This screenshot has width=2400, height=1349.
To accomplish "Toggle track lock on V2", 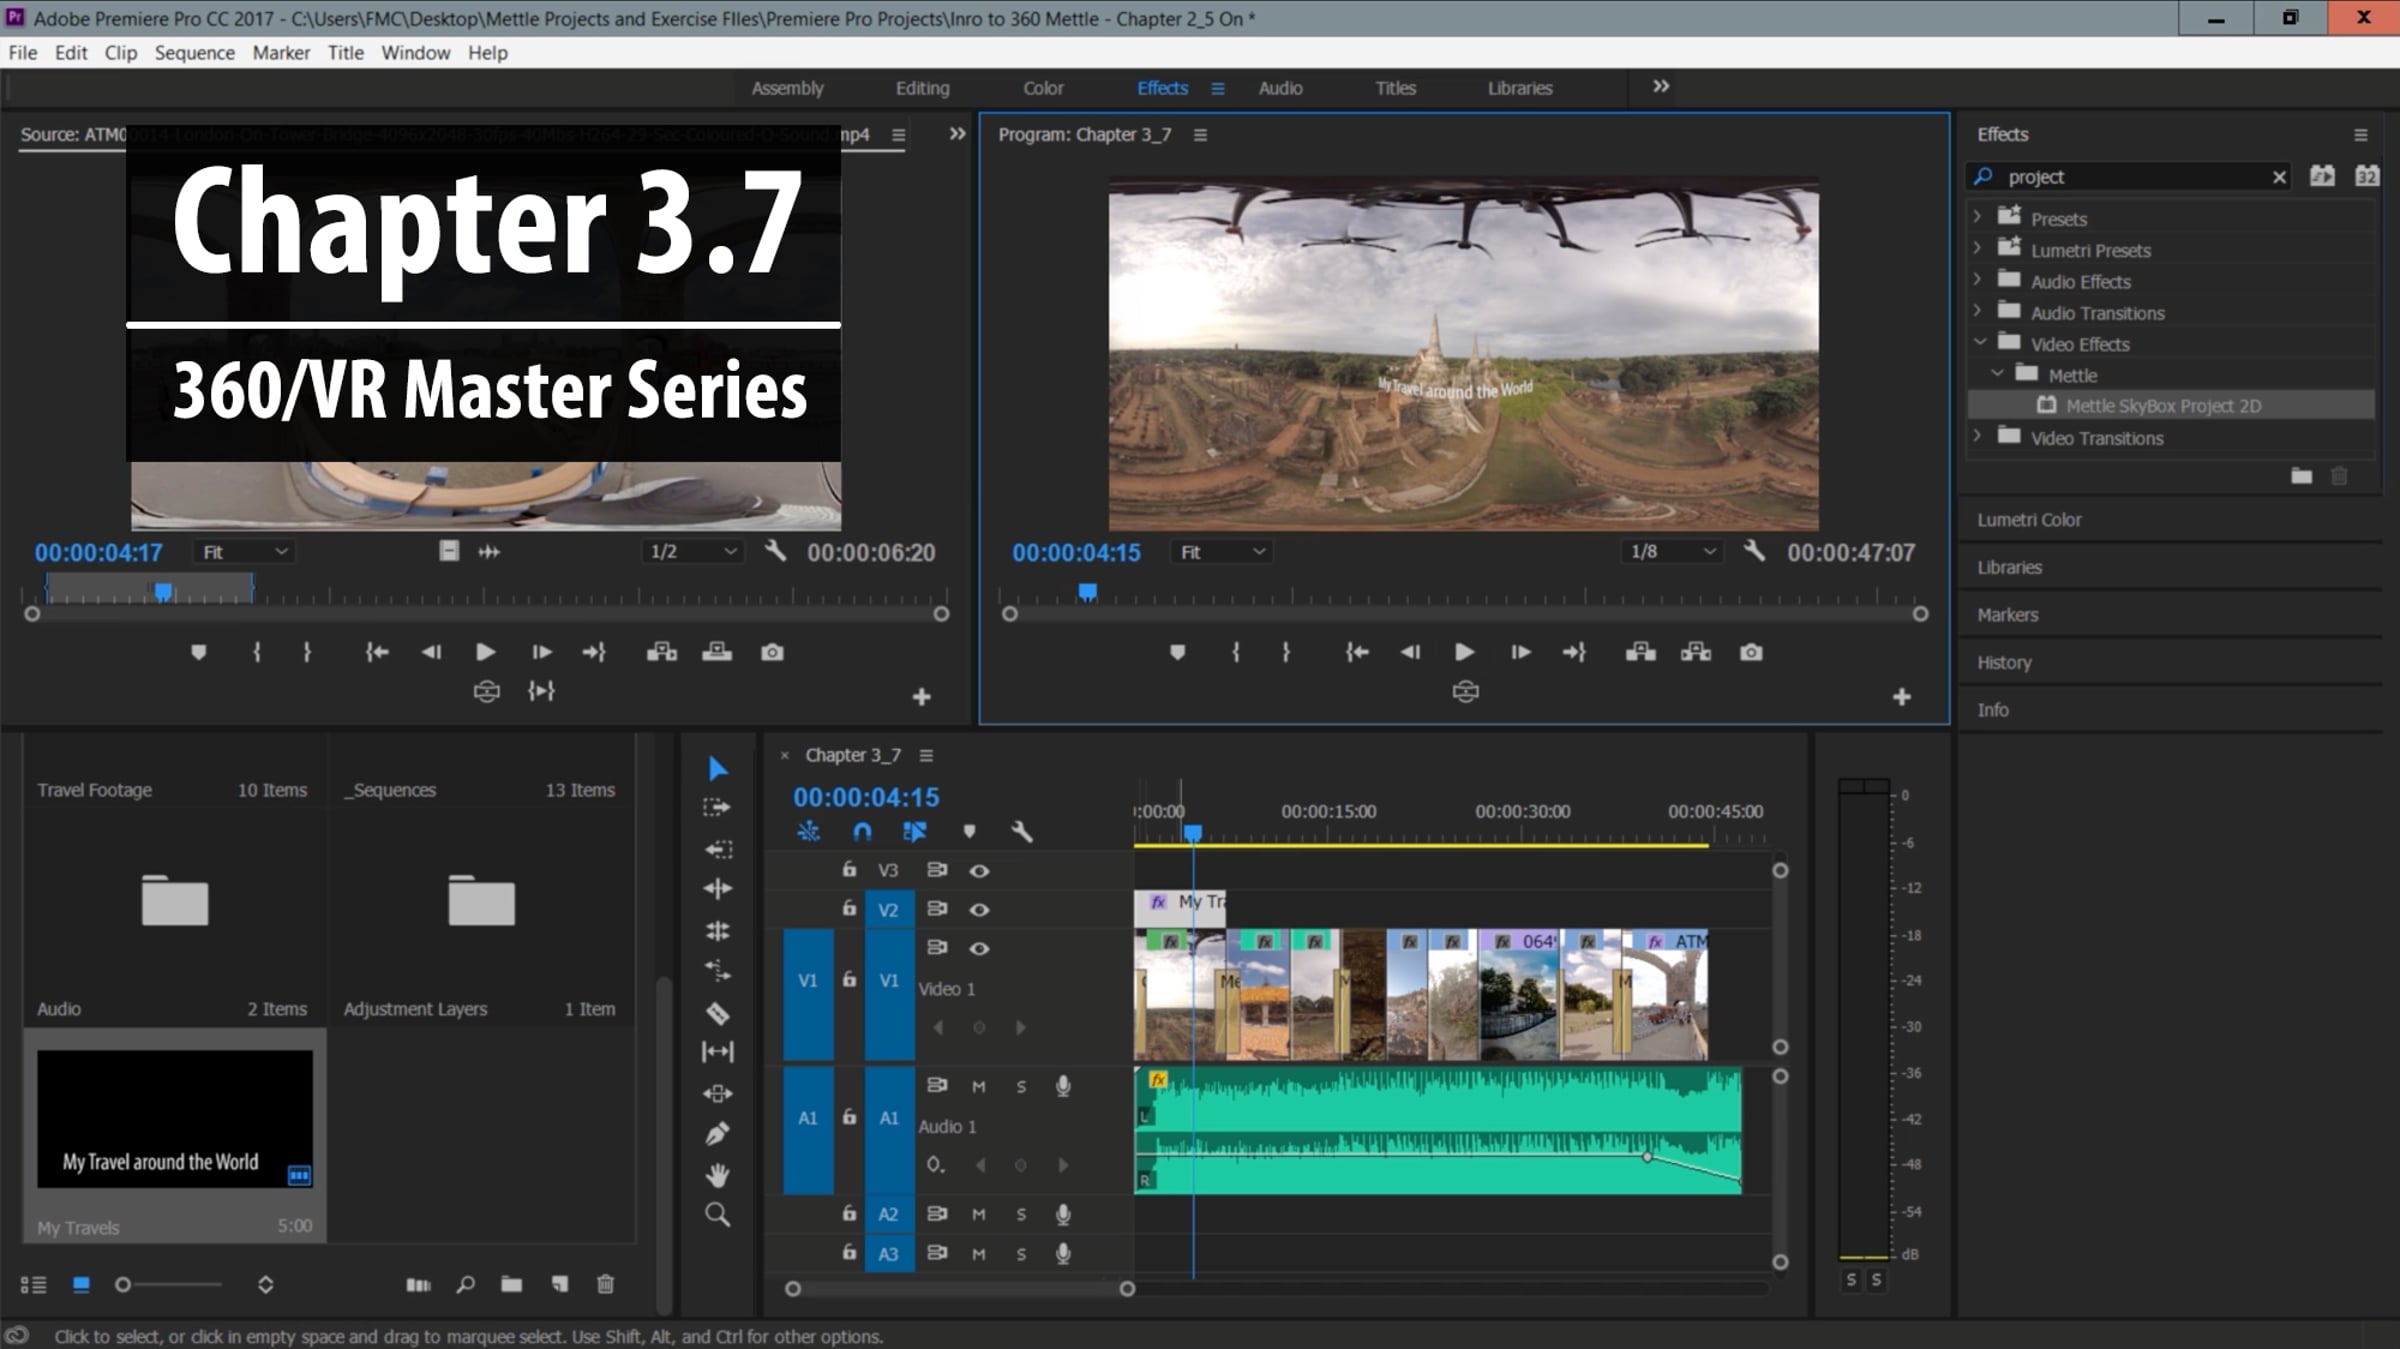I will tap(849, 908).
